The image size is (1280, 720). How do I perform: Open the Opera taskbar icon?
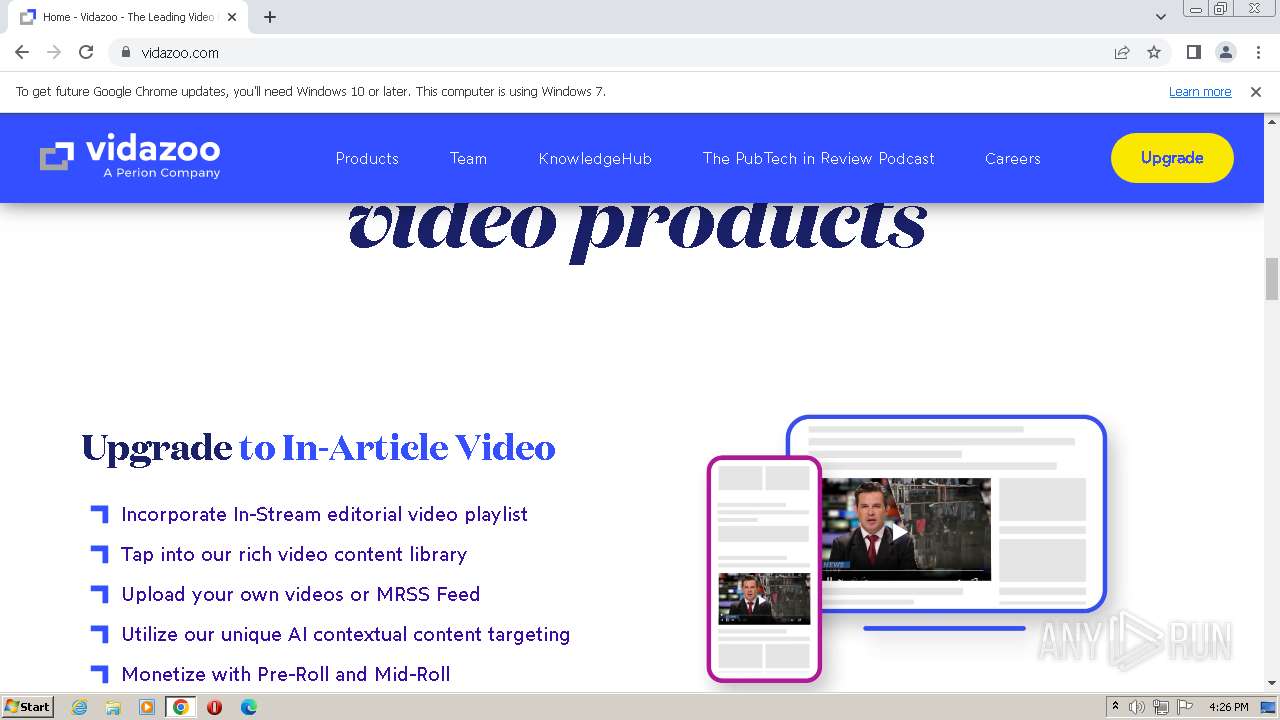click(214, 707)
